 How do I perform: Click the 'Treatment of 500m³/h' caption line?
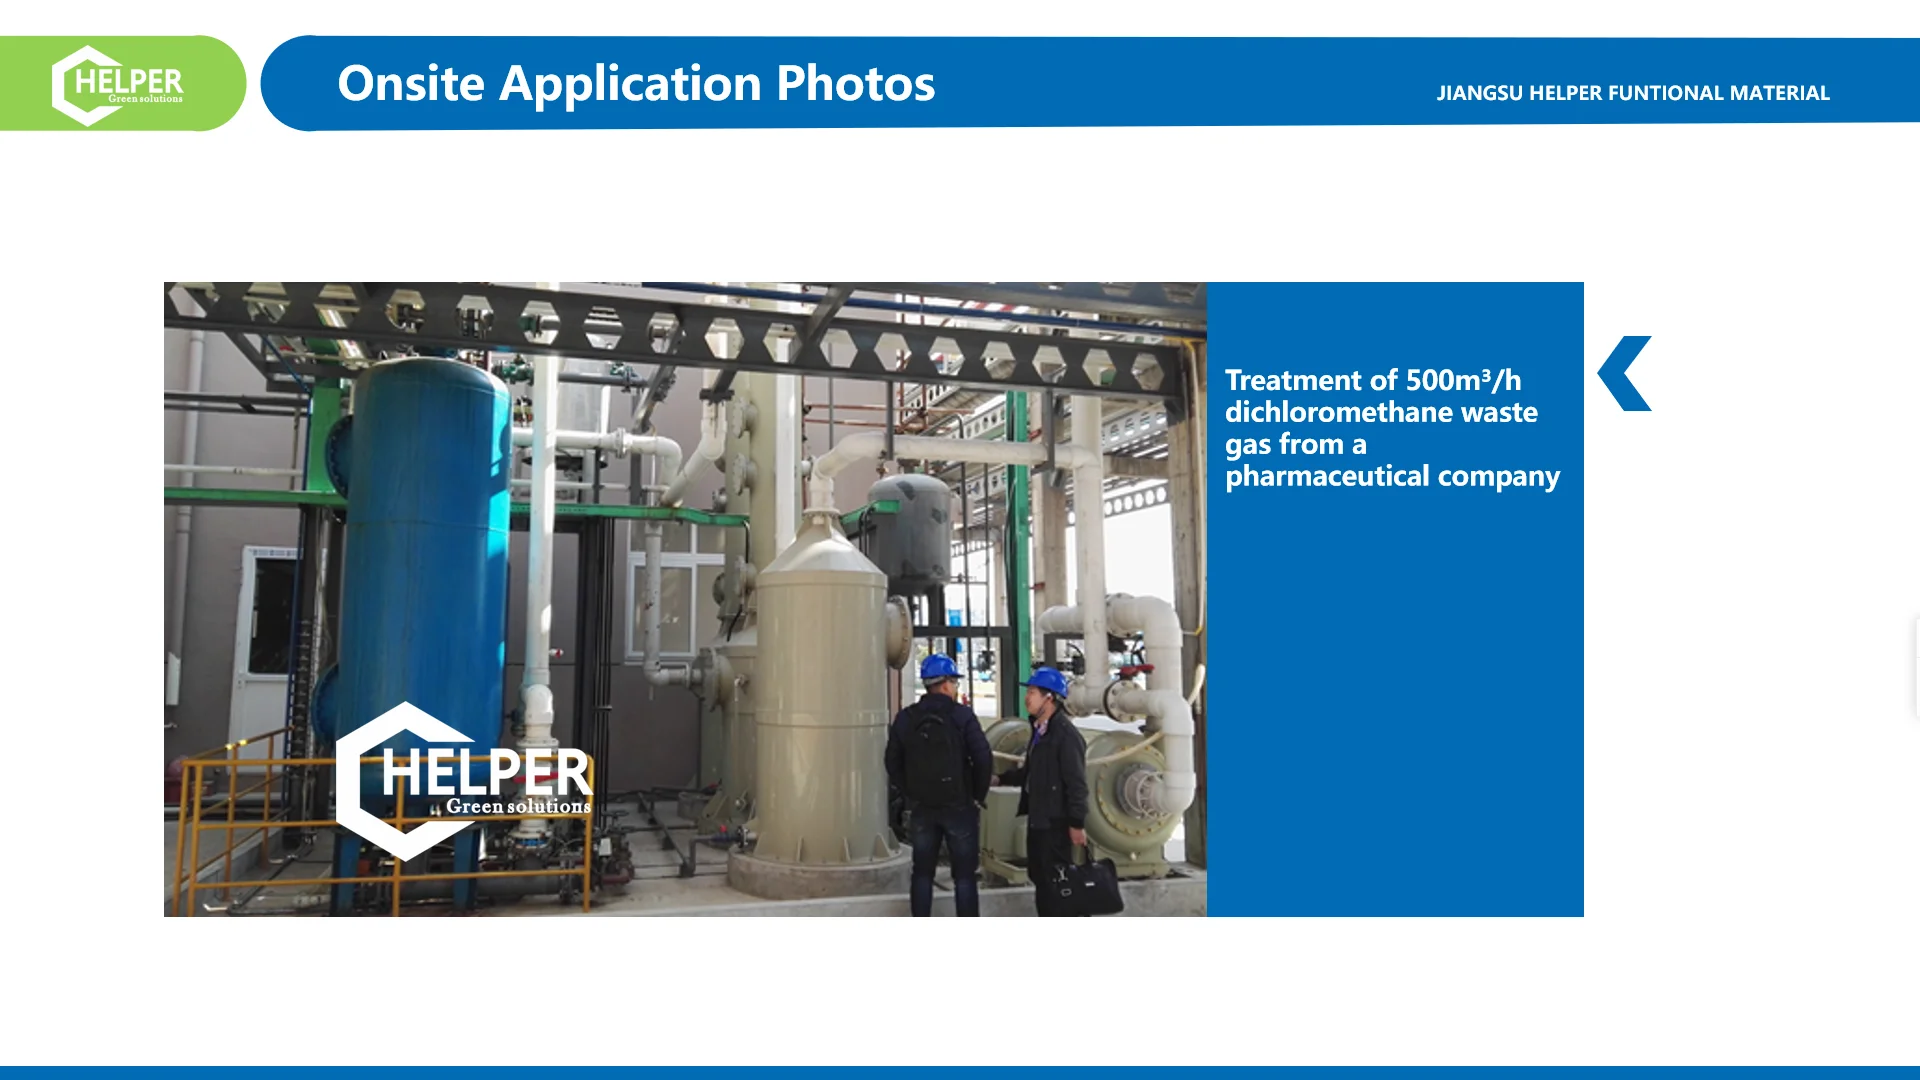pos(1372,380)
